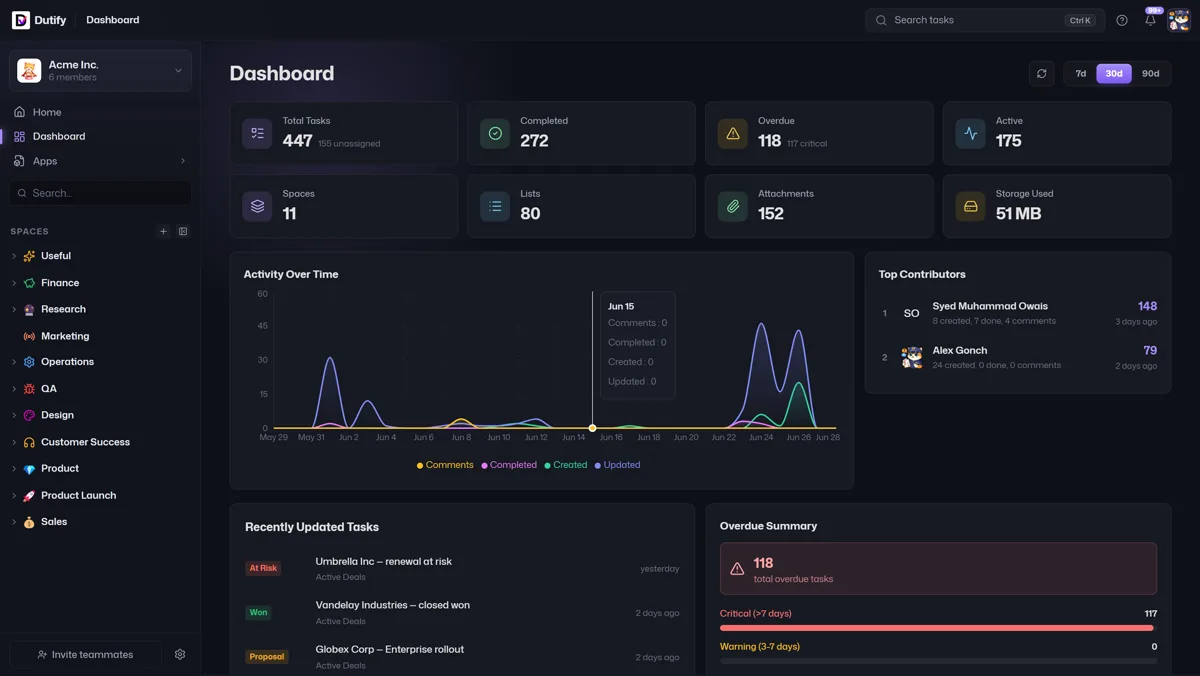Viewport: 1200px width, 676px height.
Task: Focus the Search tasks field
Action: point(985,20)
